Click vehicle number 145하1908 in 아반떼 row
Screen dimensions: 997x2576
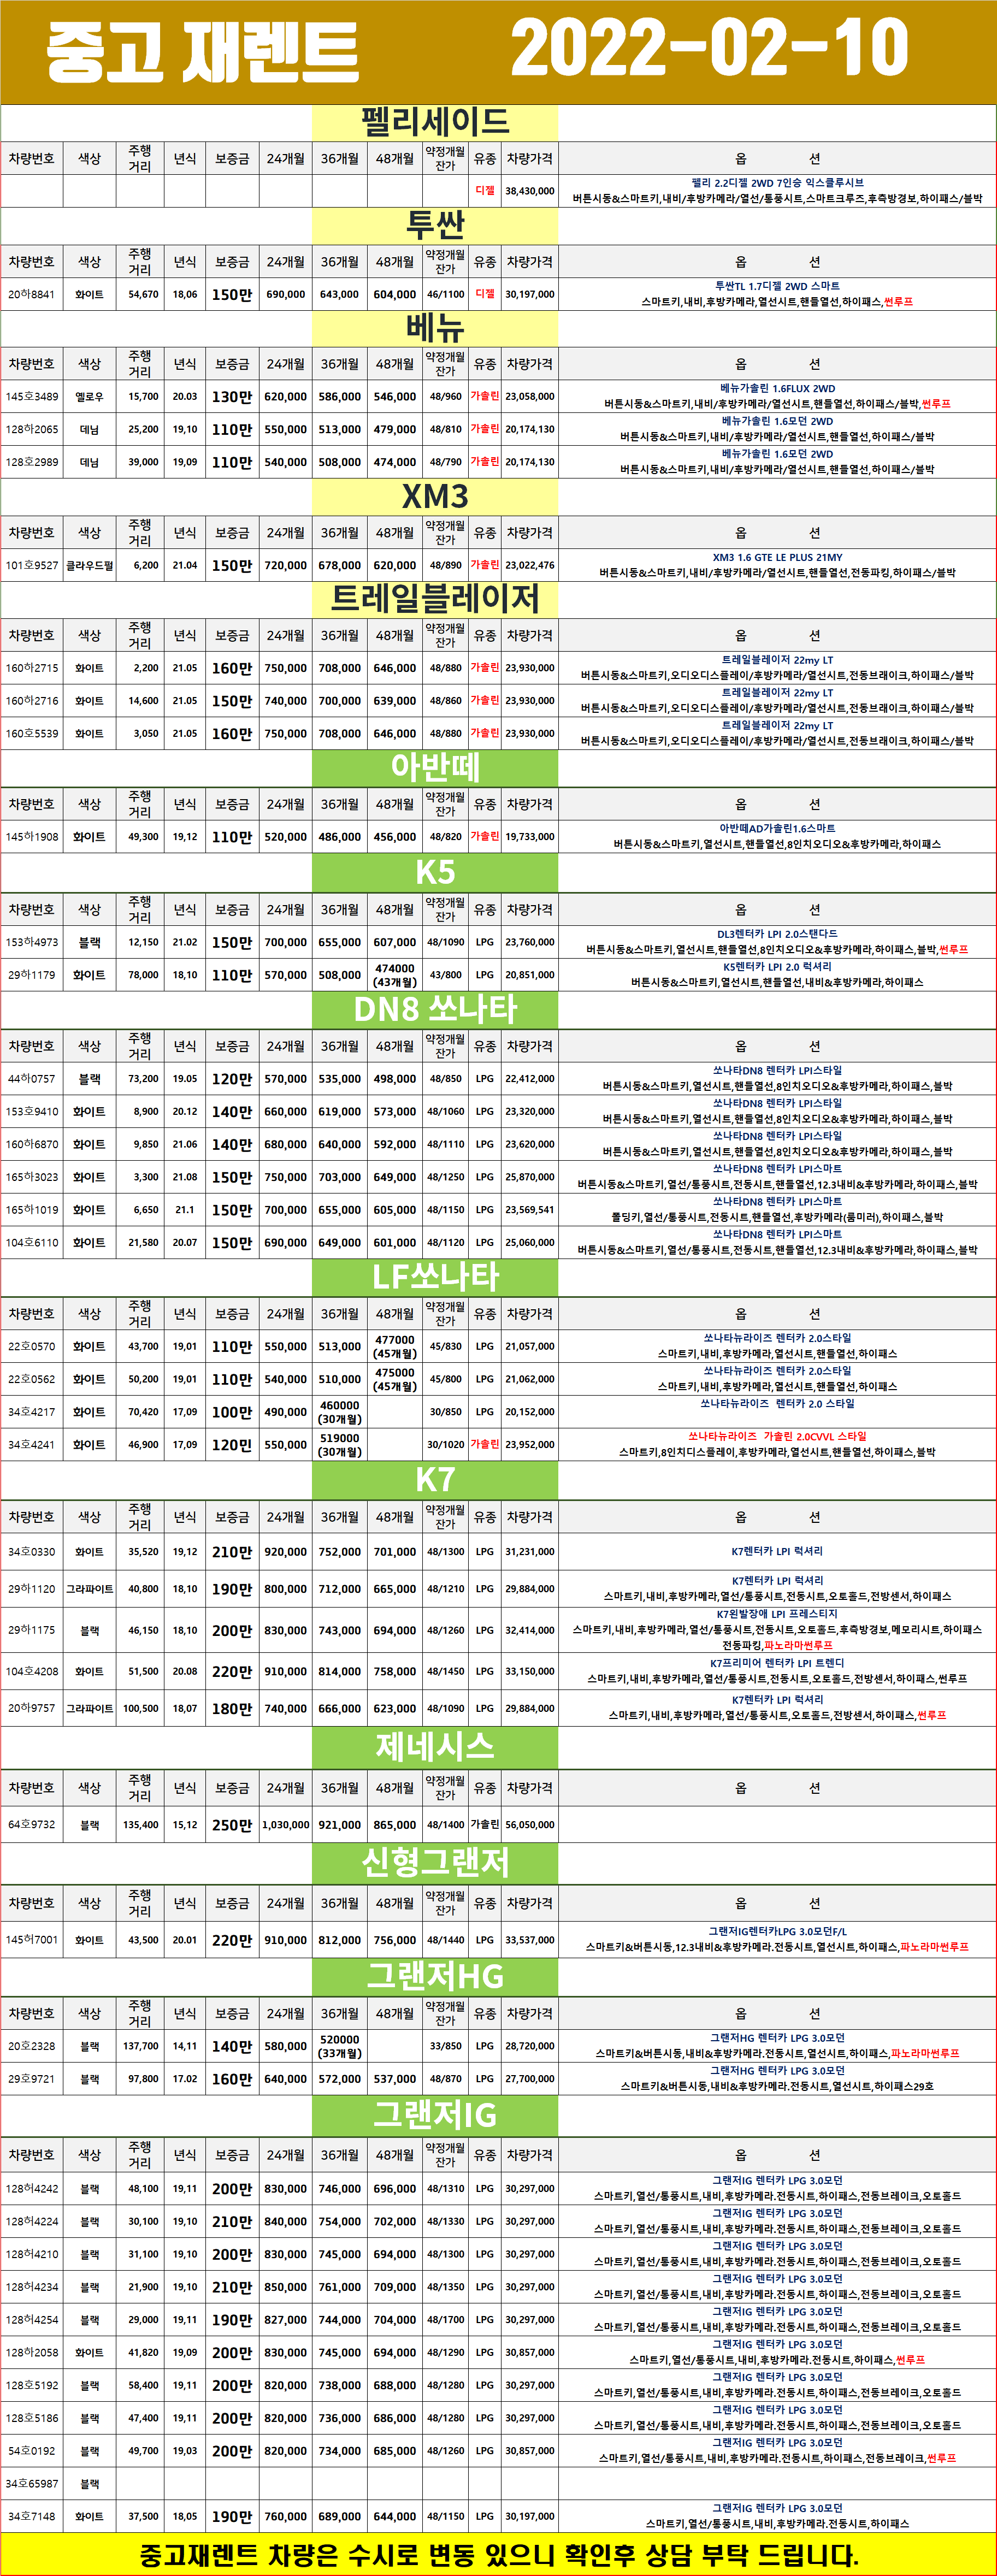pos(32,837)
